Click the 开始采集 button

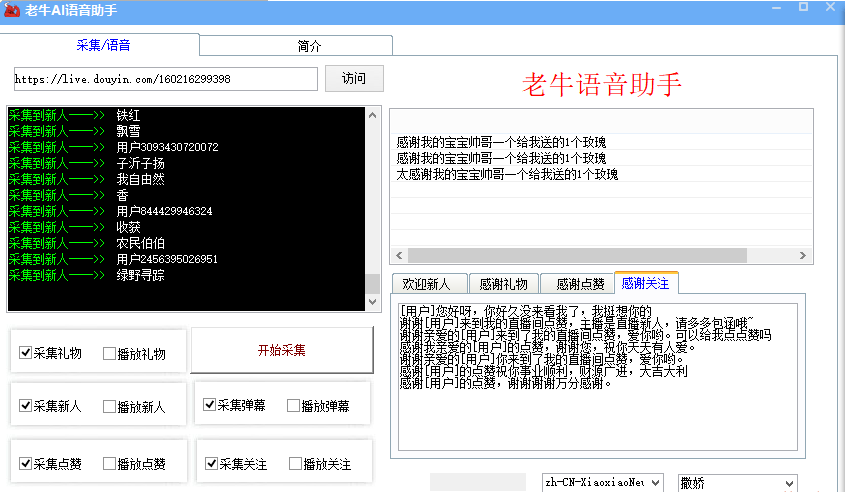(x=281, y=351)
